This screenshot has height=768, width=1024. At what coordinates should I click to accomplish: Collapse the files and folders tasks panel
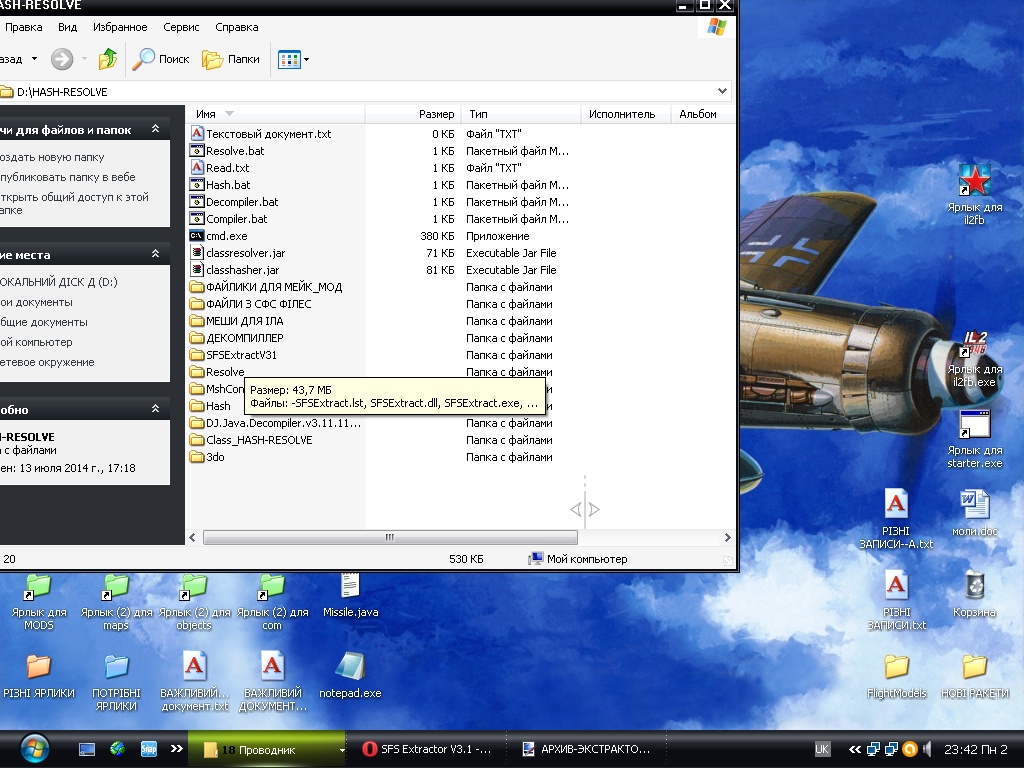155,130
